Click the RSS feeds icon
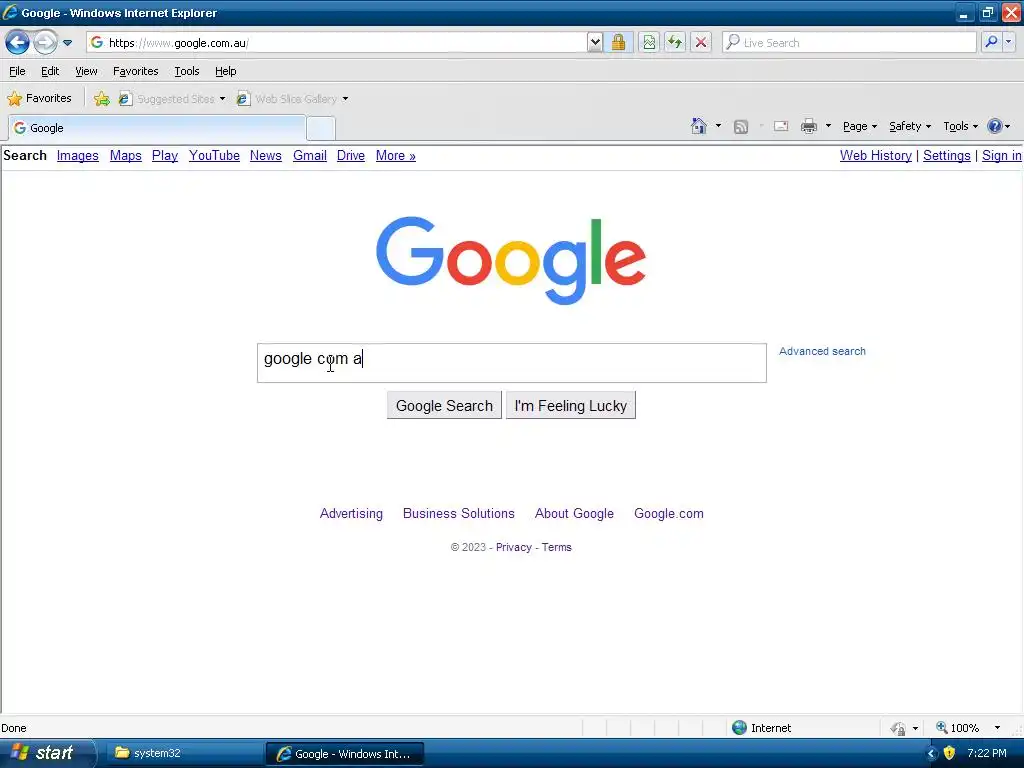 coord(741,127)
